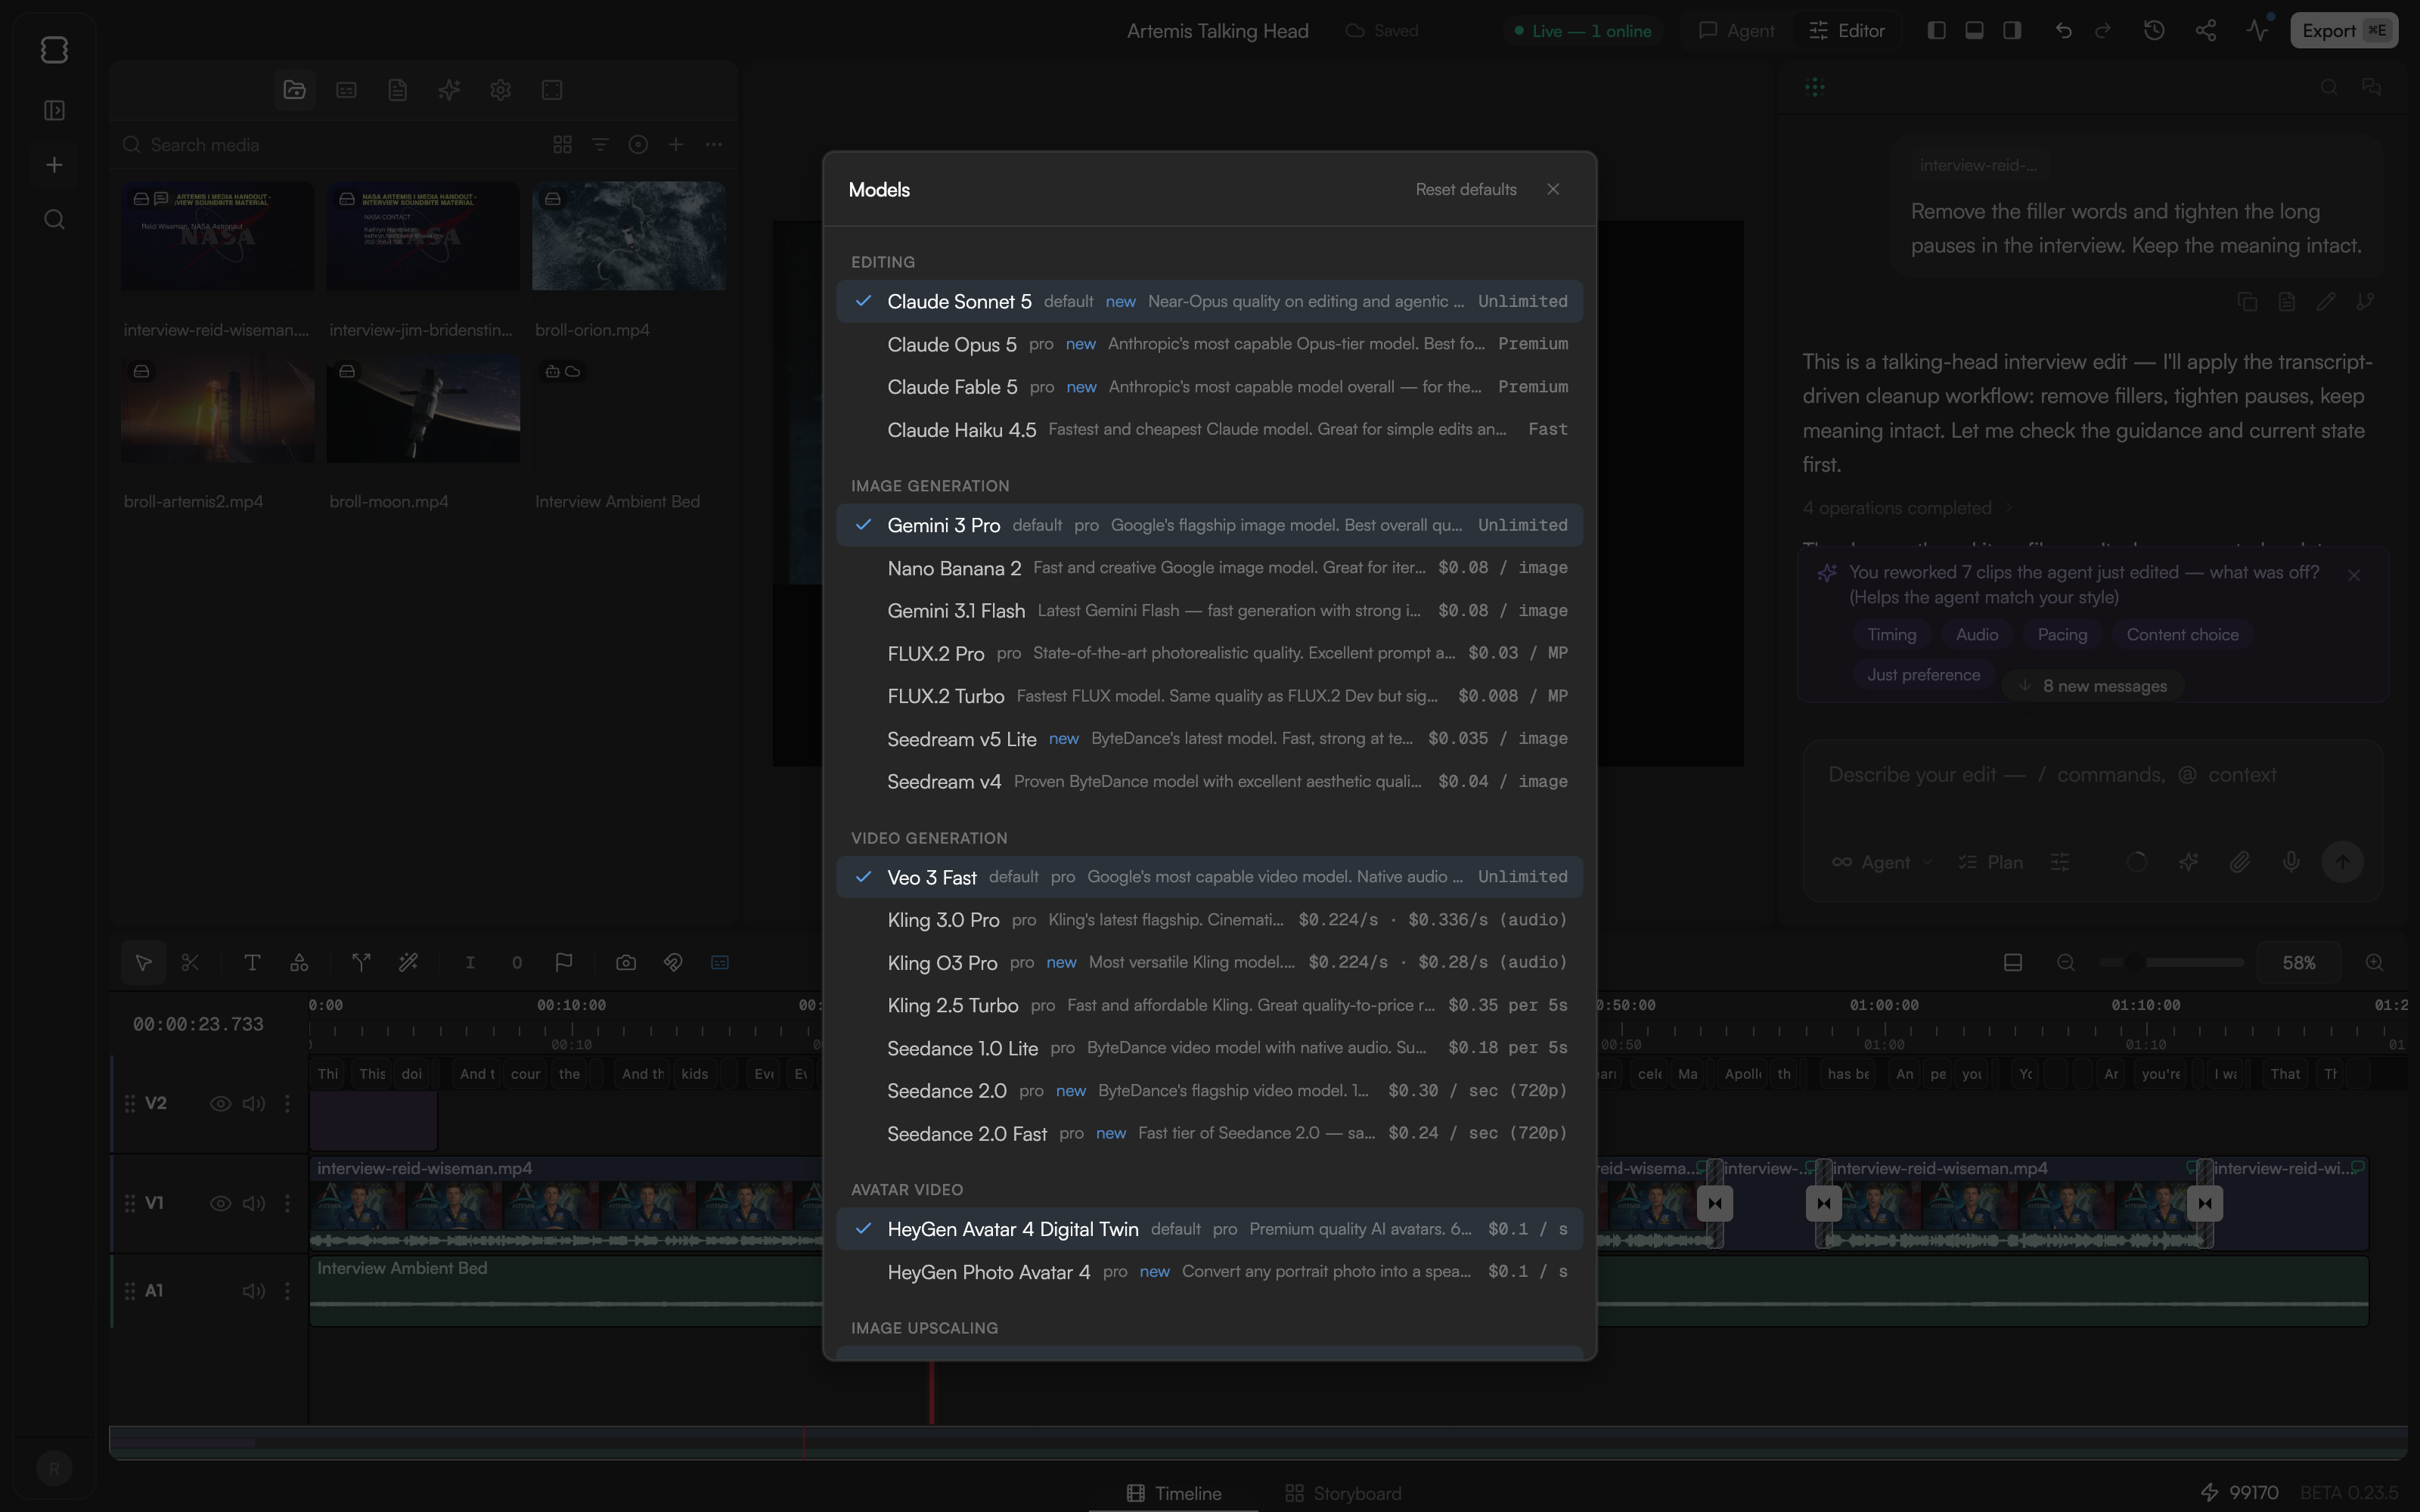Select the pointer selection tool in timeline
The height and width of the screenshot is (1512, 2420).
coord(143,963)
